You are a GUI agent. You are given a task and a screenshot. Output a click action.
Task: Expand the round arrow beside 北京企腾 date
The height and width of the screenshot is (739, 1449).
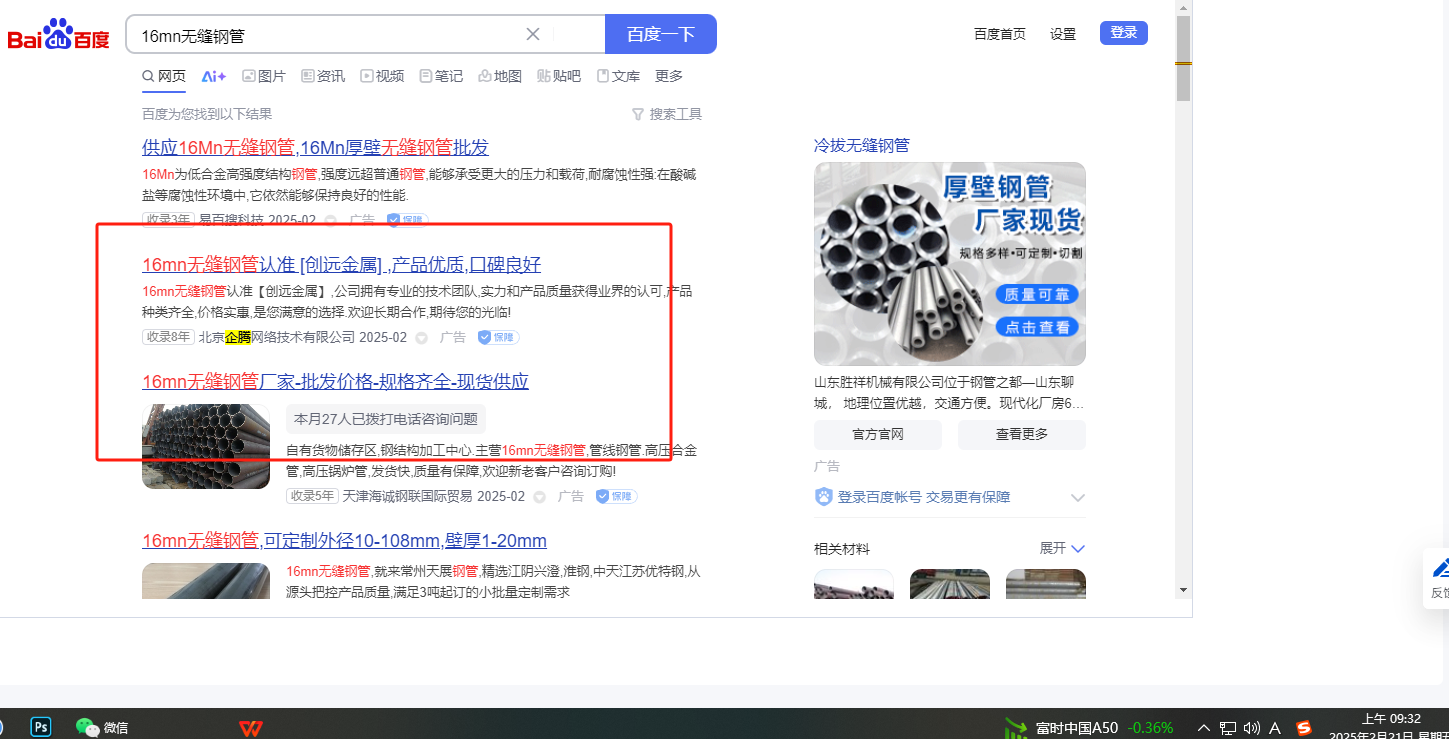[x=421, y=338]
